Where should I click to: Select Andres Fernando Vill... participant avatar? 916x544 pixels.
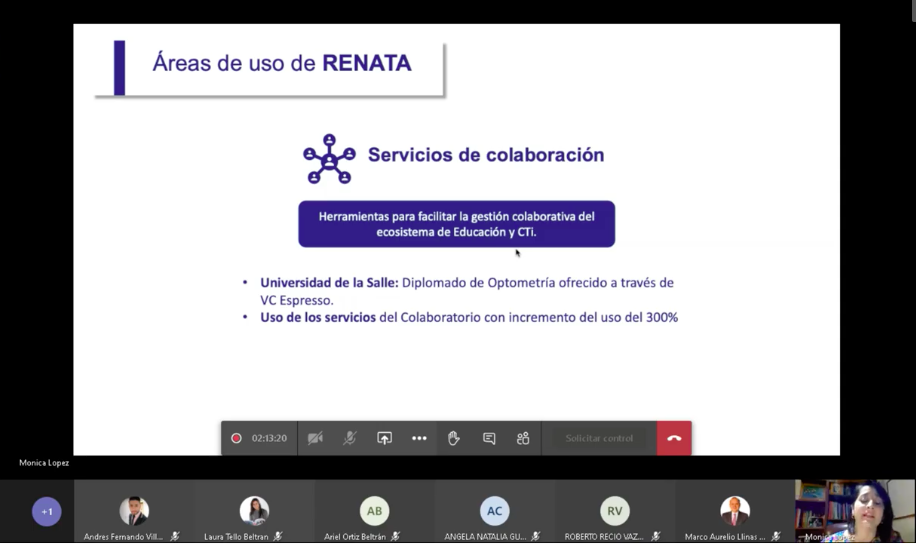pyautogui.click(x=134, y=511)
